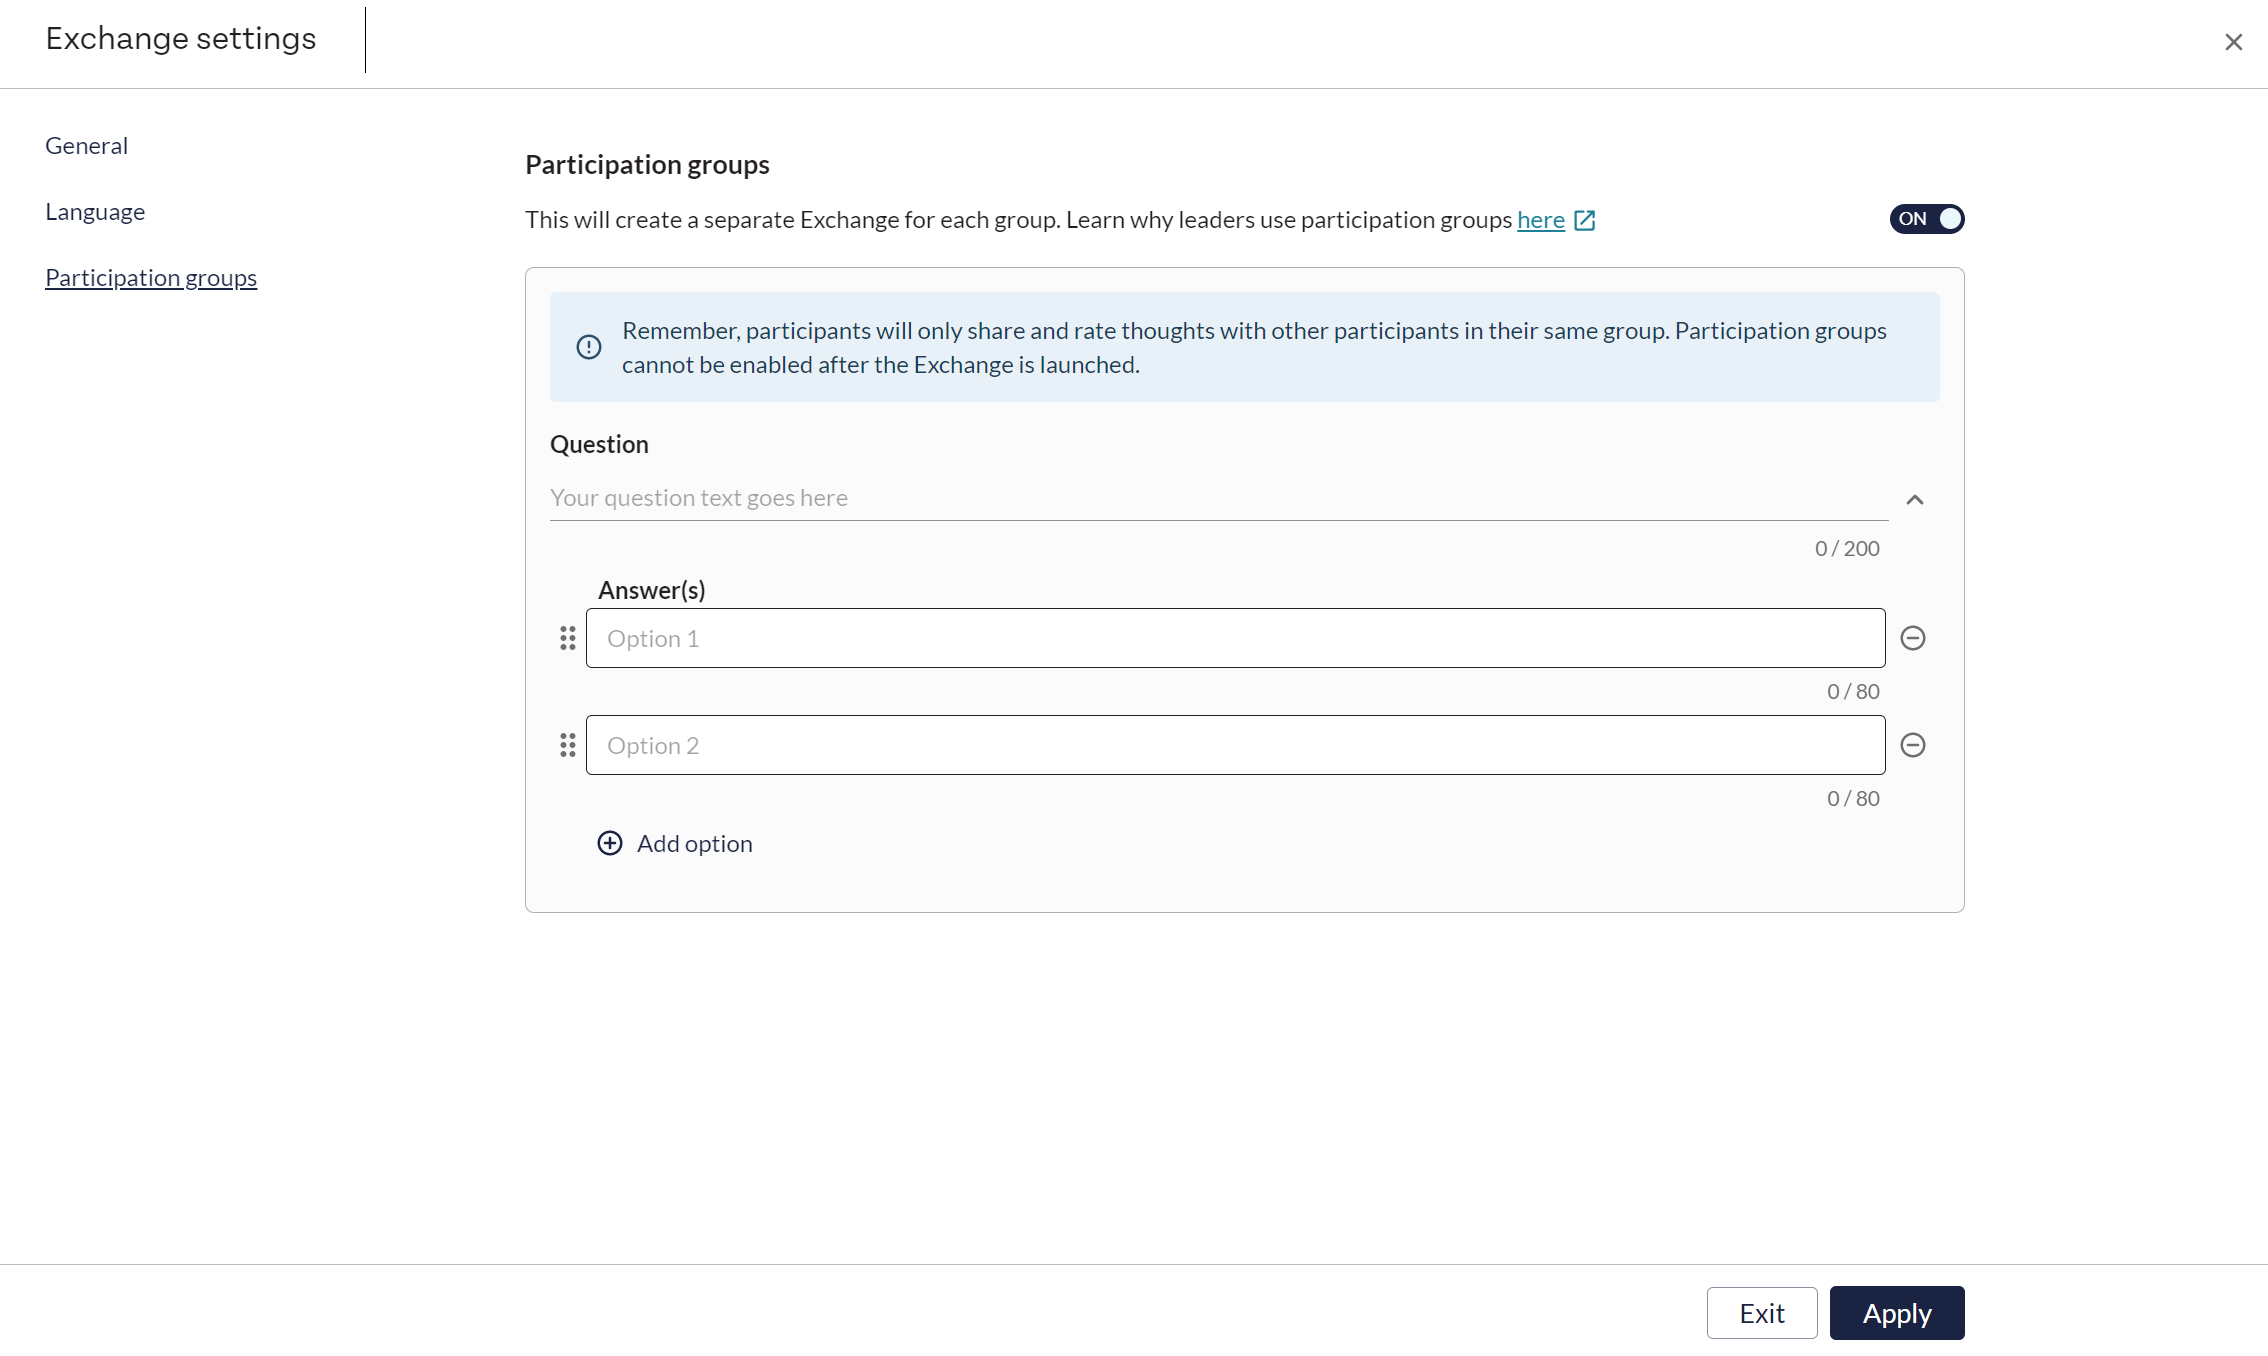Screen dimensions: 2268x1356
Task: Click the 'Exchange settings' title
Action: click(181, 39)
